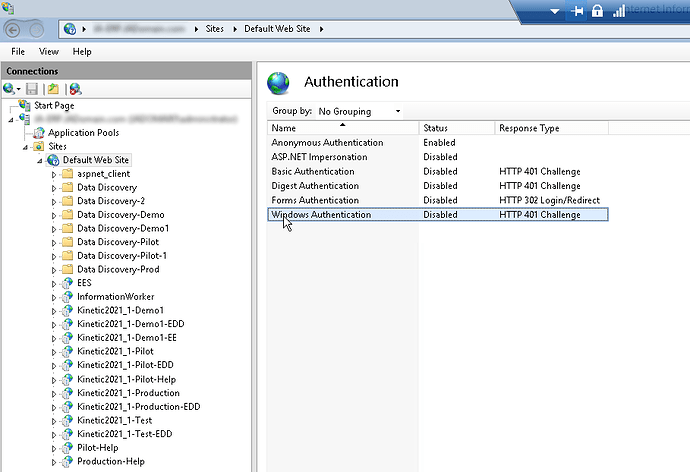Expand the Data Discovery-Demo node
Viewport: 690px width, 472px height.
[54, 215]
